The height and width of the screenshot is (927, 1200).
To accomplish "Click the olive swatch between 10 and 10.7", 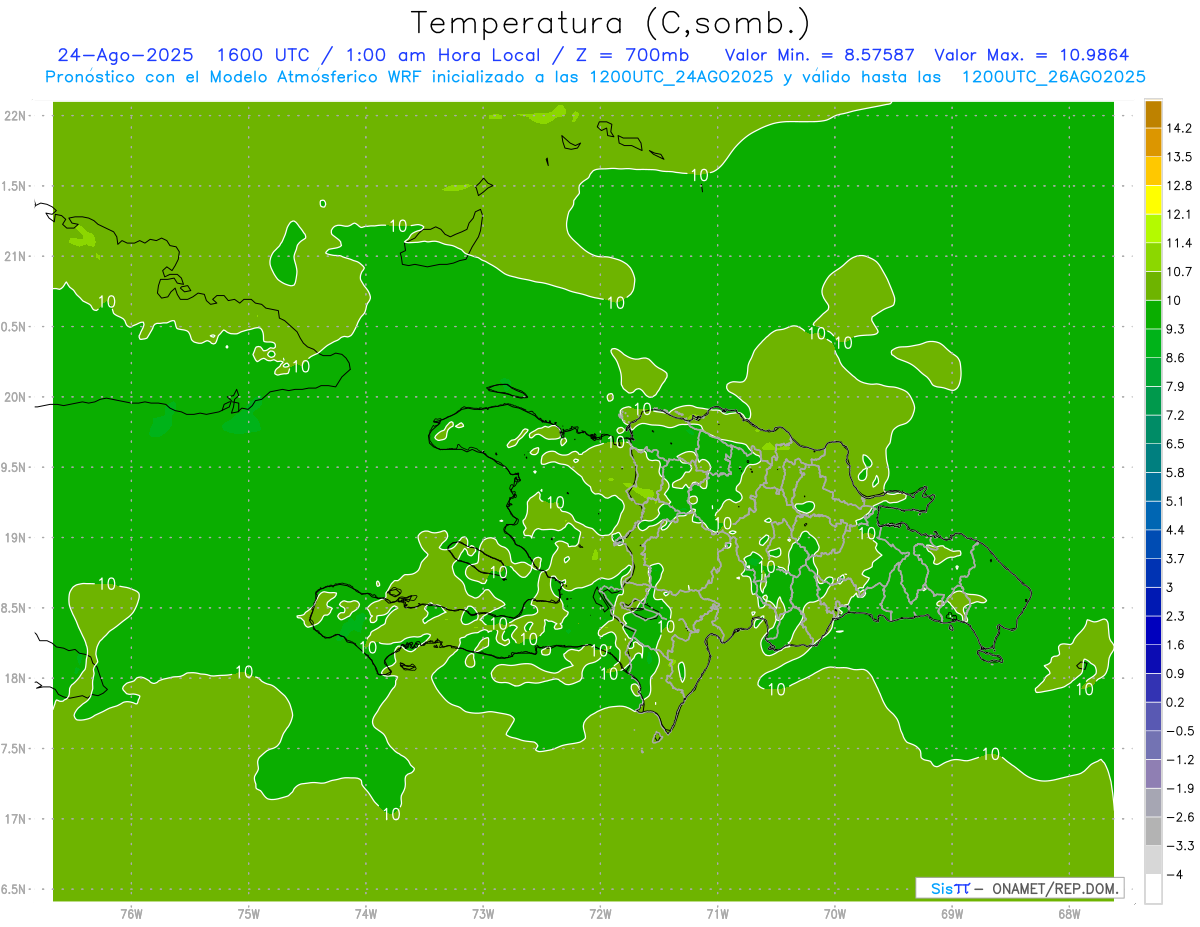I will click(x=1153, y=286).
